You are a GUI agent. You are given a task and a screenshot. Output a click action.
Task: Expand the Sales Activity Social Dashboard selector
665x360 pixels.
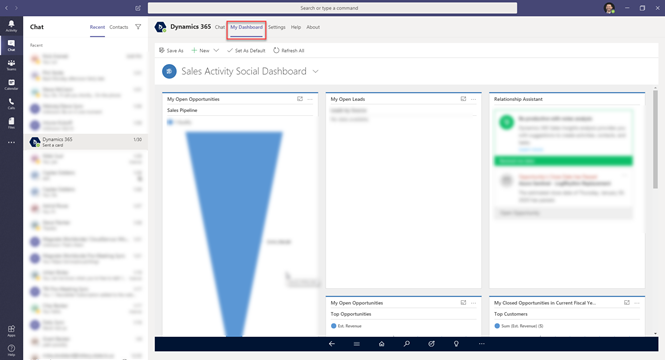pyautogui.click(x=315, y=71)
